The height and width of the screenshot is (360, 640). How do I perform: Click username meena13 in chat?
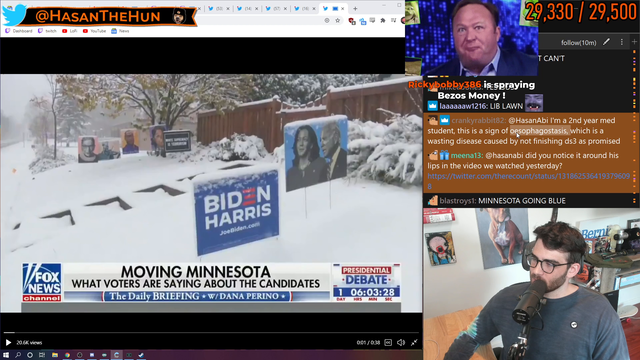point(466,156)
